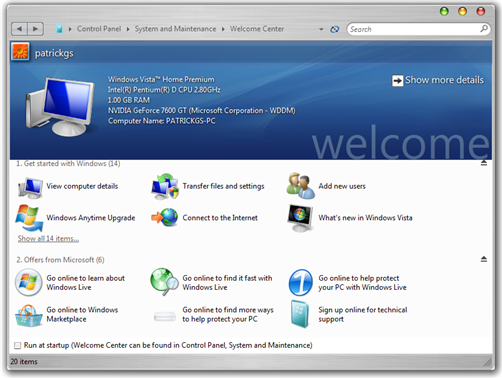
Task: Open Sign up online for technical support text
Action: [363, 314]
